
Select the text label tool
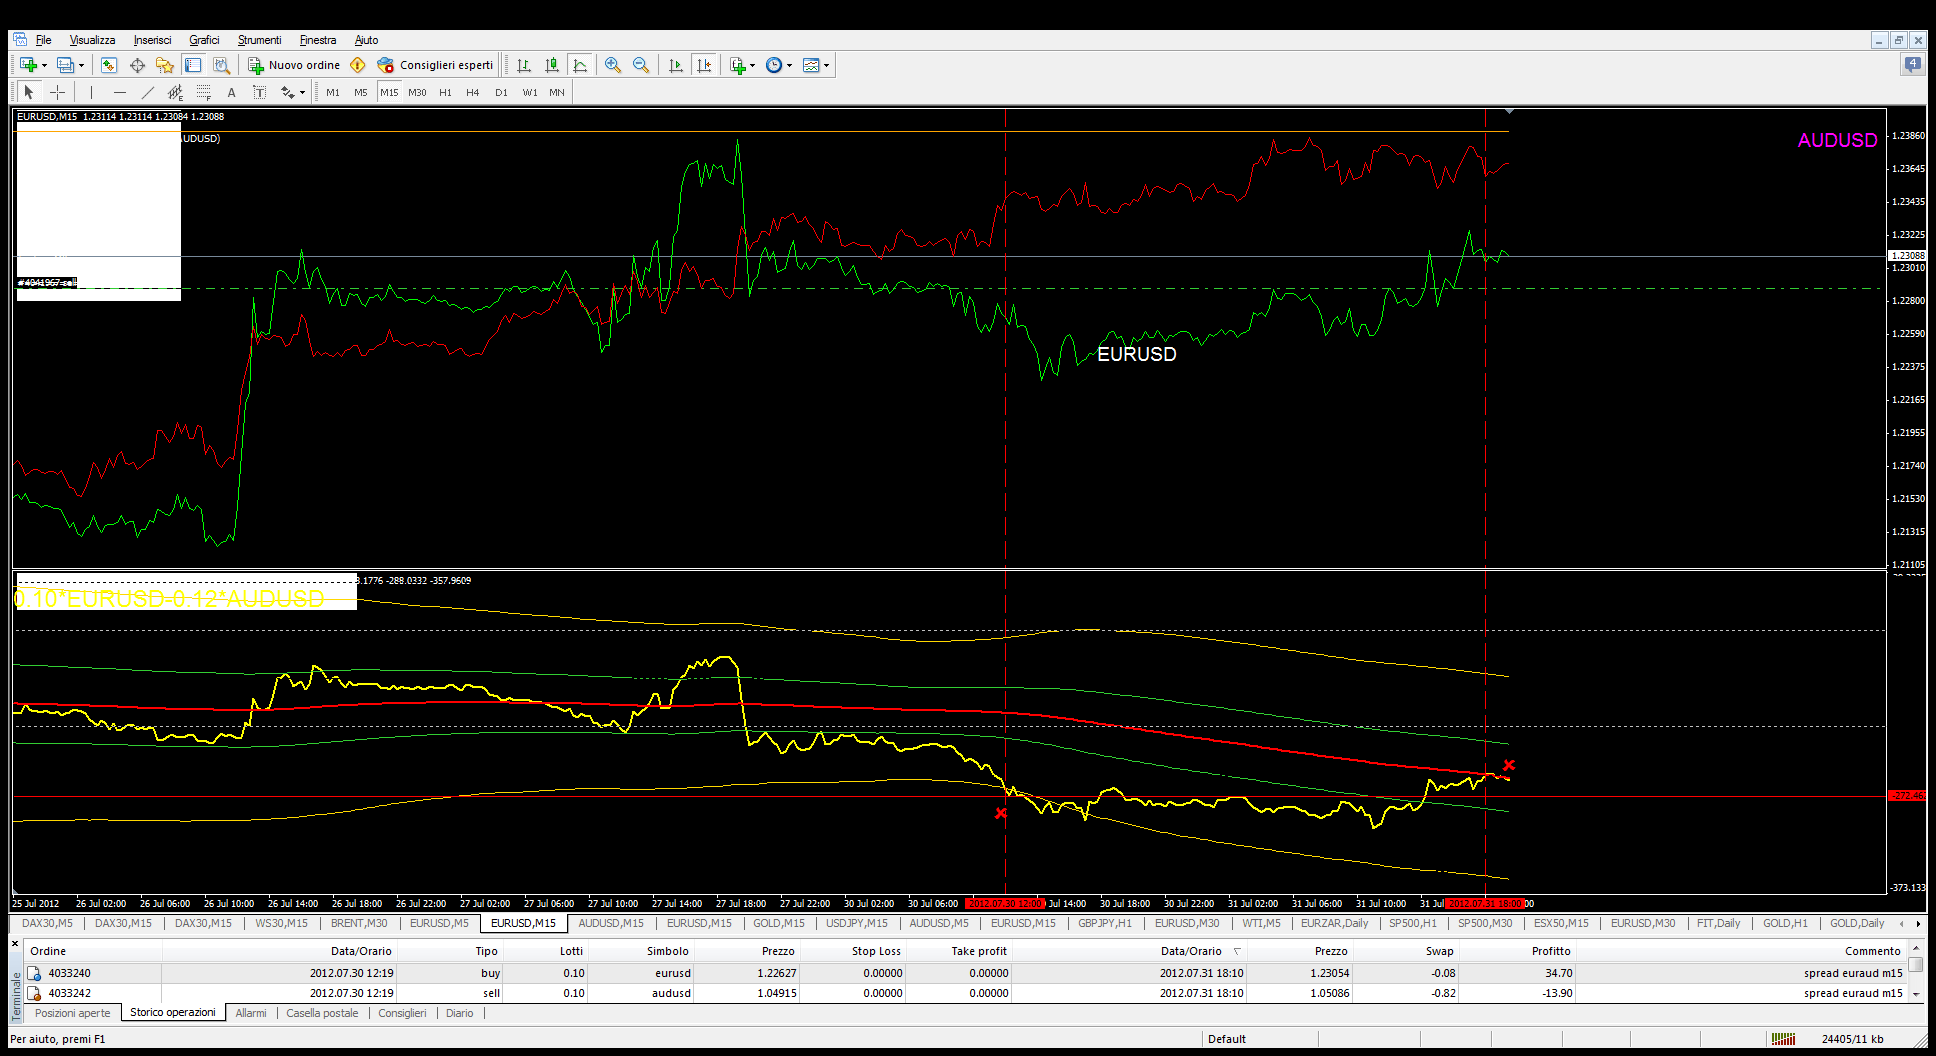click(259, 92)
